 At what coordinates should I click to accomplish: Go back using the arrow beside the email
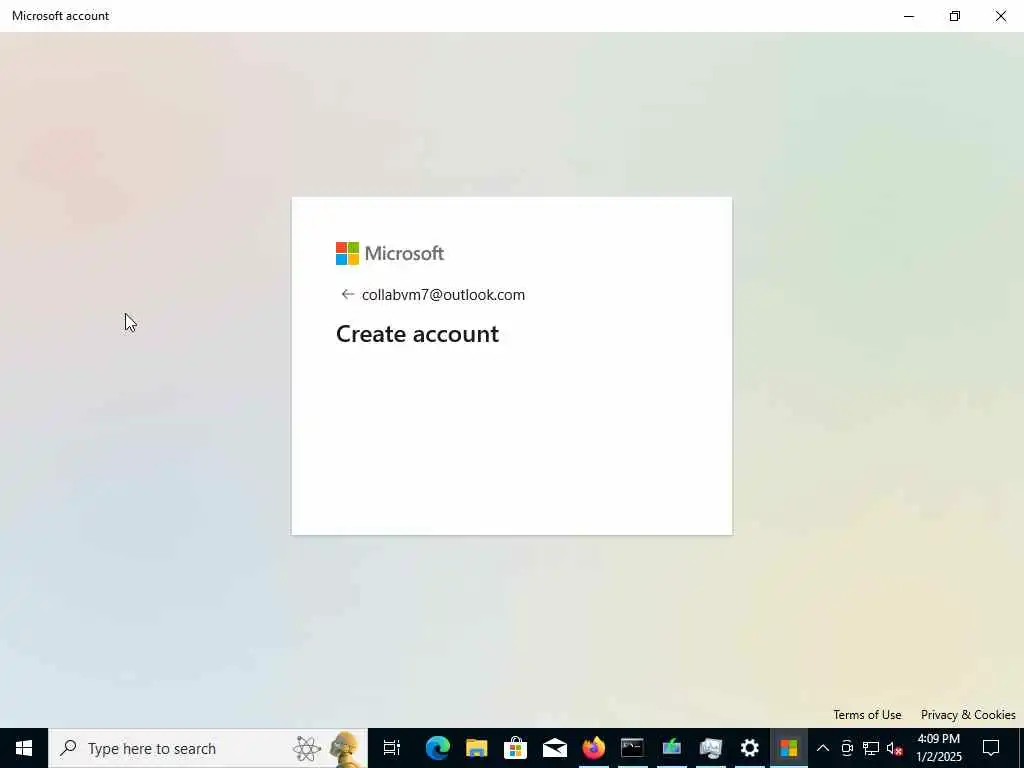point(347,295)
